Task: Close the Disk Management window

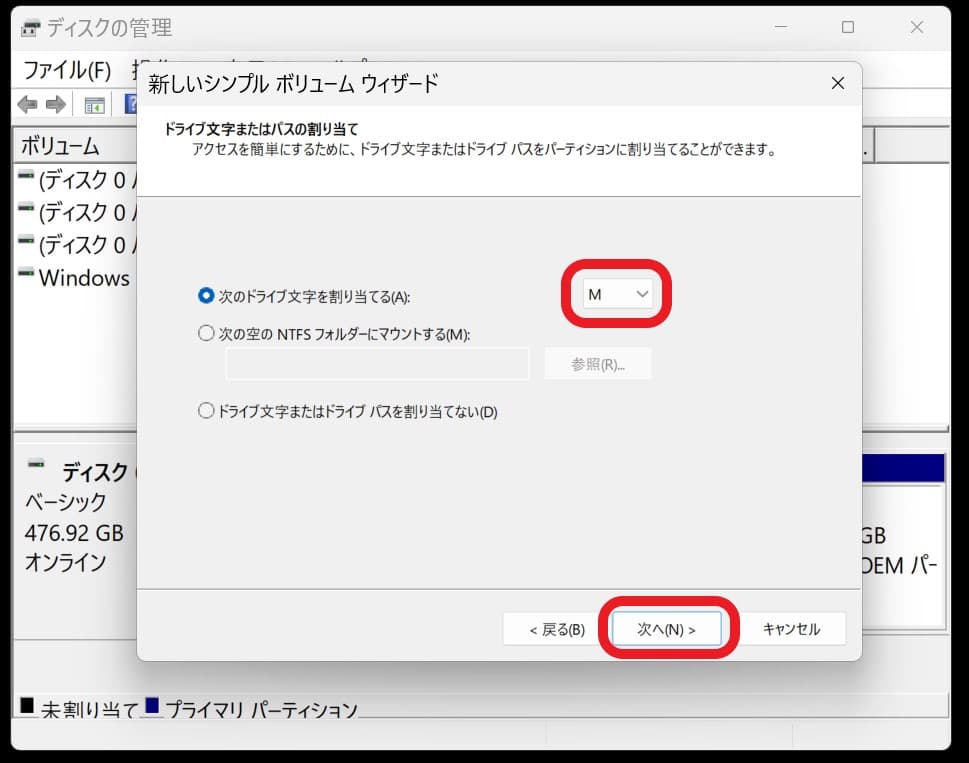Action: (917, 27)
